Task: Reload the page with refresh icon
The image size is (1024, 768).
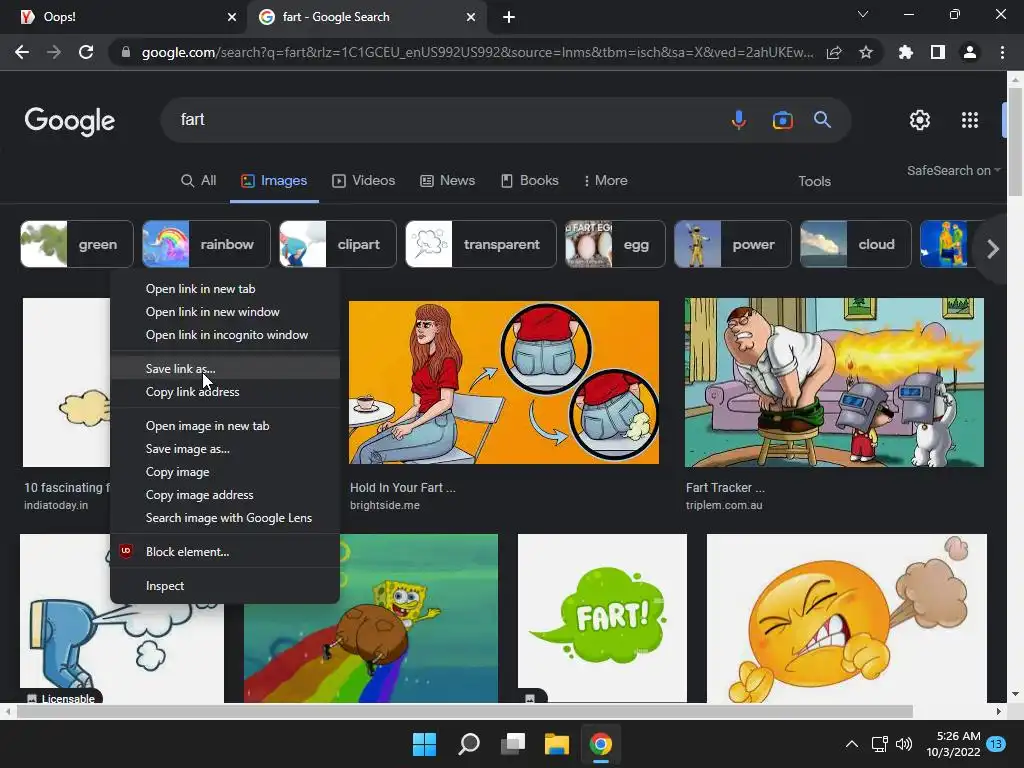Action: (86, 52)
